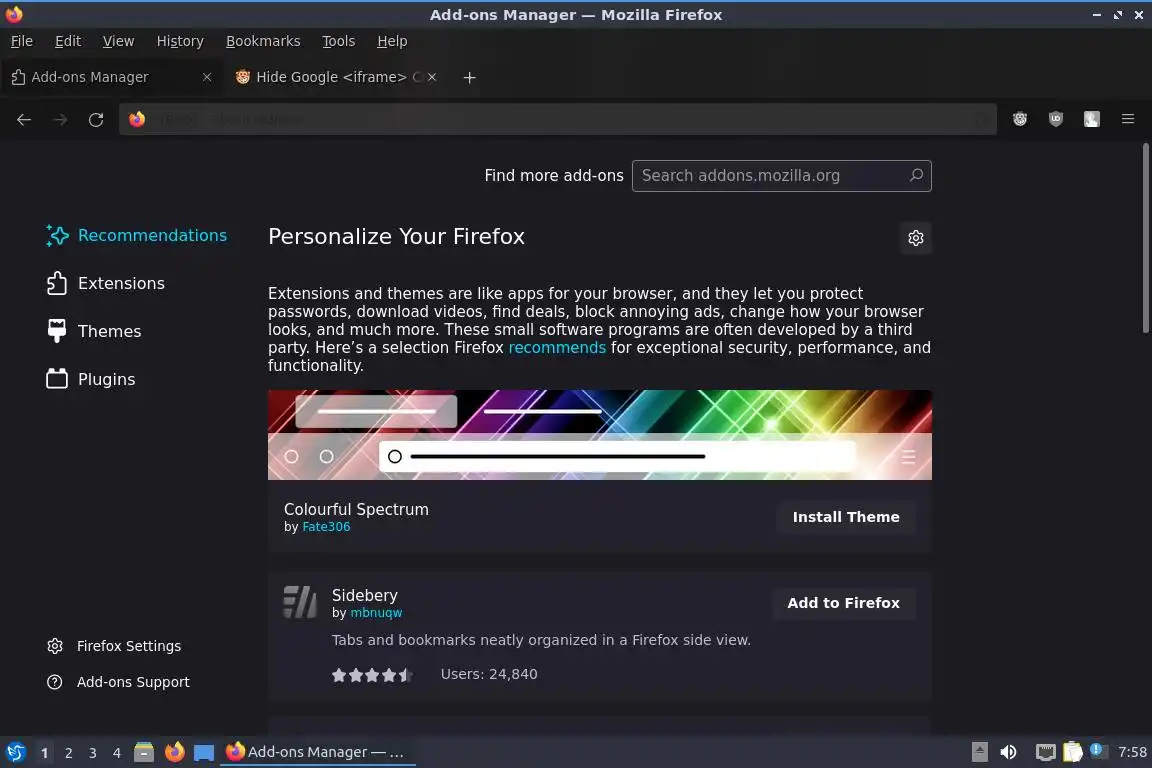Switch to the Hide Google iframe tab
This screenshot has width=1152, height=768.
[334, 77]
